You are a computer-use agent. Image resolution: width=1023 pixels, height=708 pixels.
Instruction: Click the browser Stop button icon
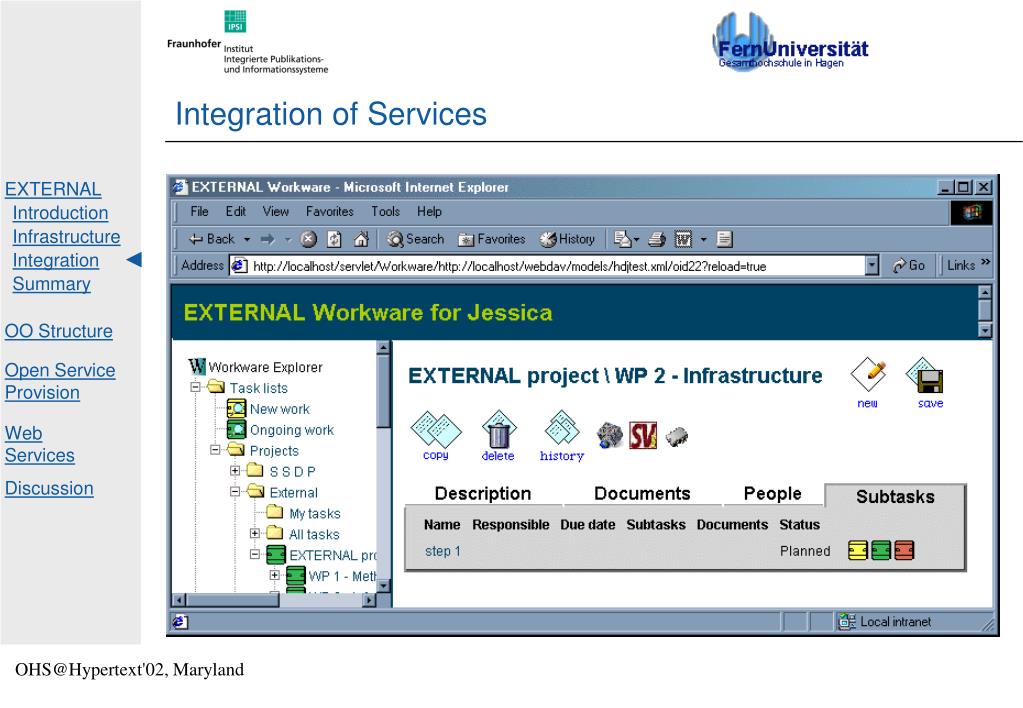click(309, 239)
